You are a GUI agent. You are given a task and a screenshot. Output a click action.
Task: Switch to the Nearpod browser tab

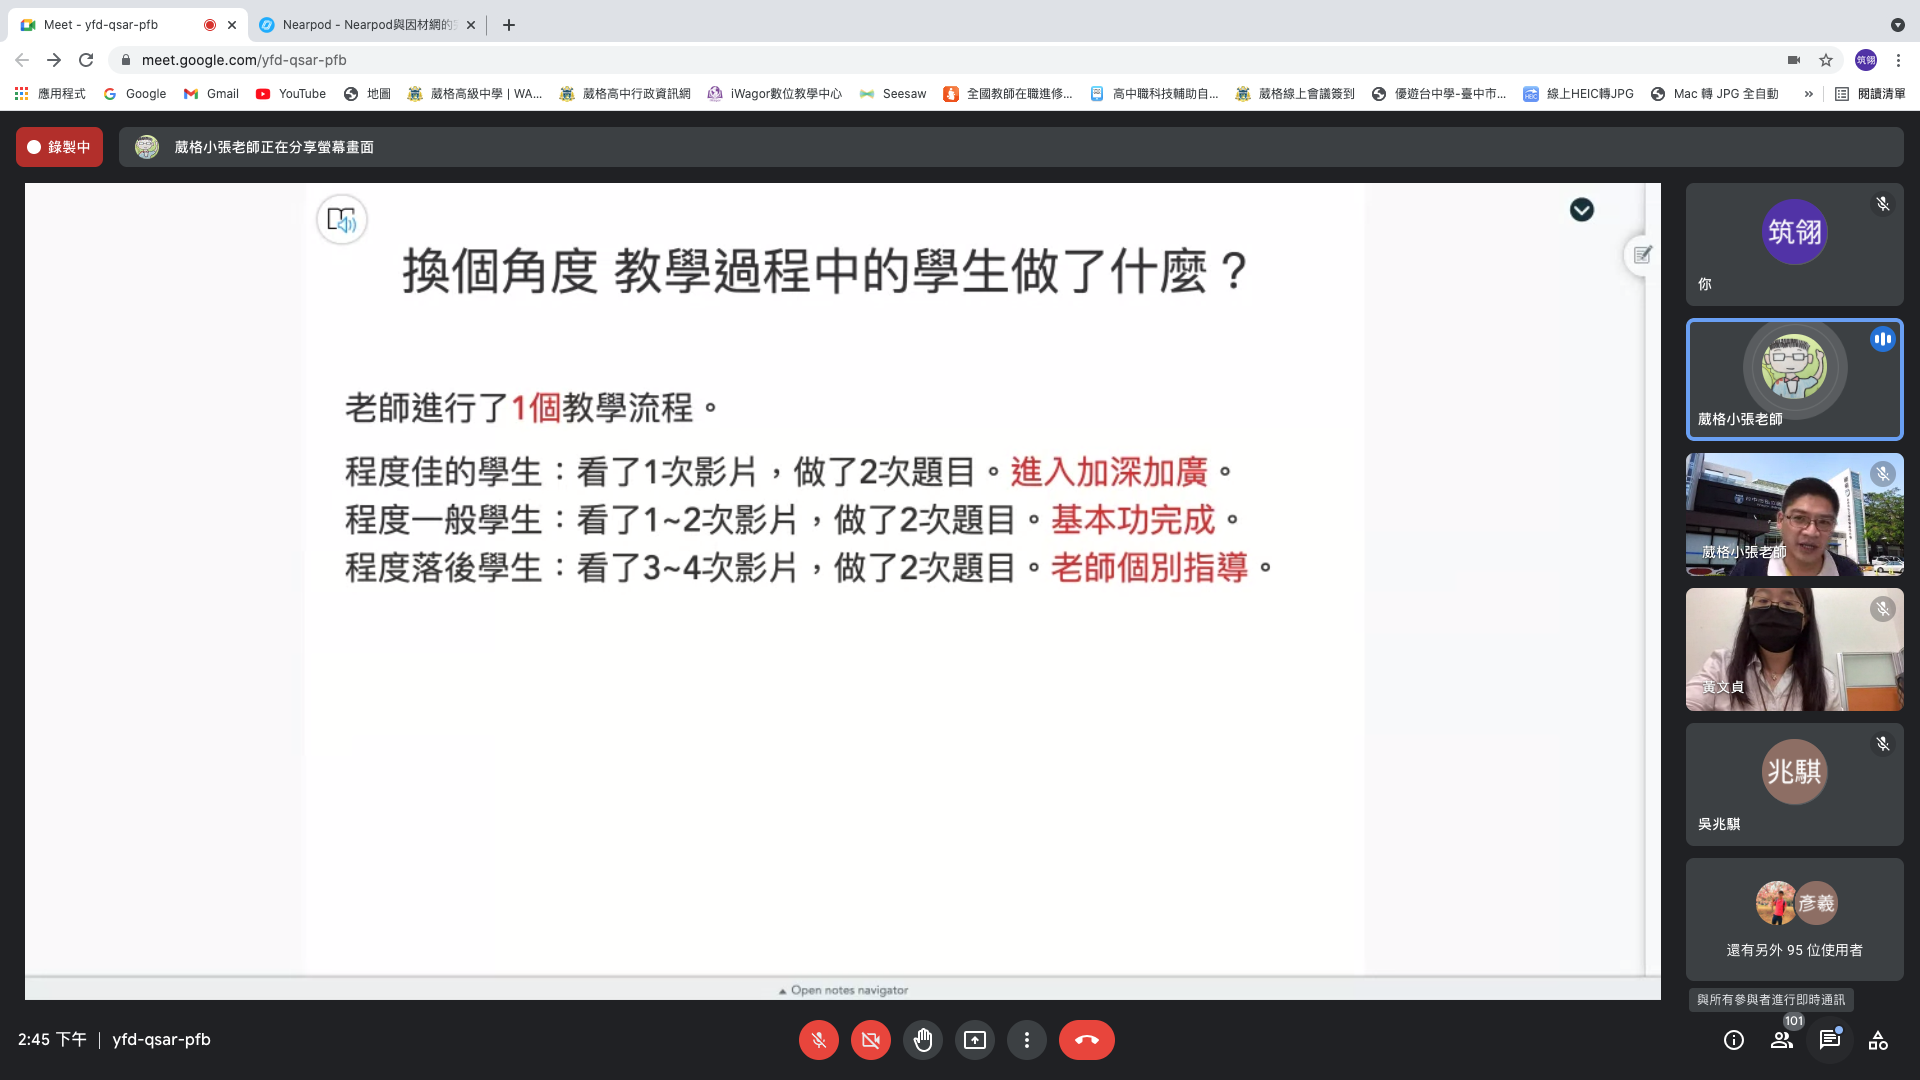click(366, 25)
